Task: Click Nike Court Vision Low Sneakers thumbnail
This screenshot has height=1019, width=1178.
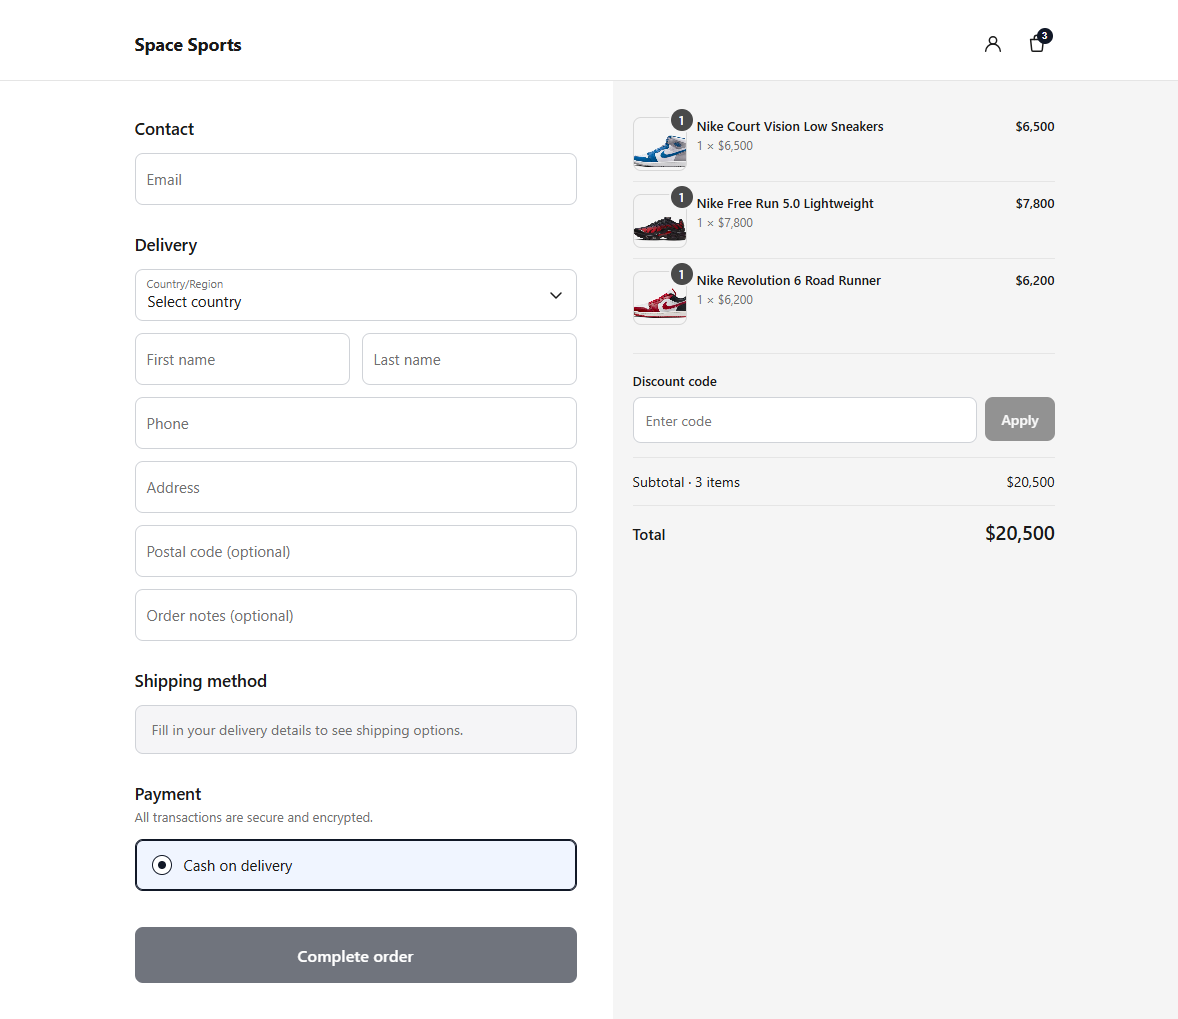Action: pos(660,144)
